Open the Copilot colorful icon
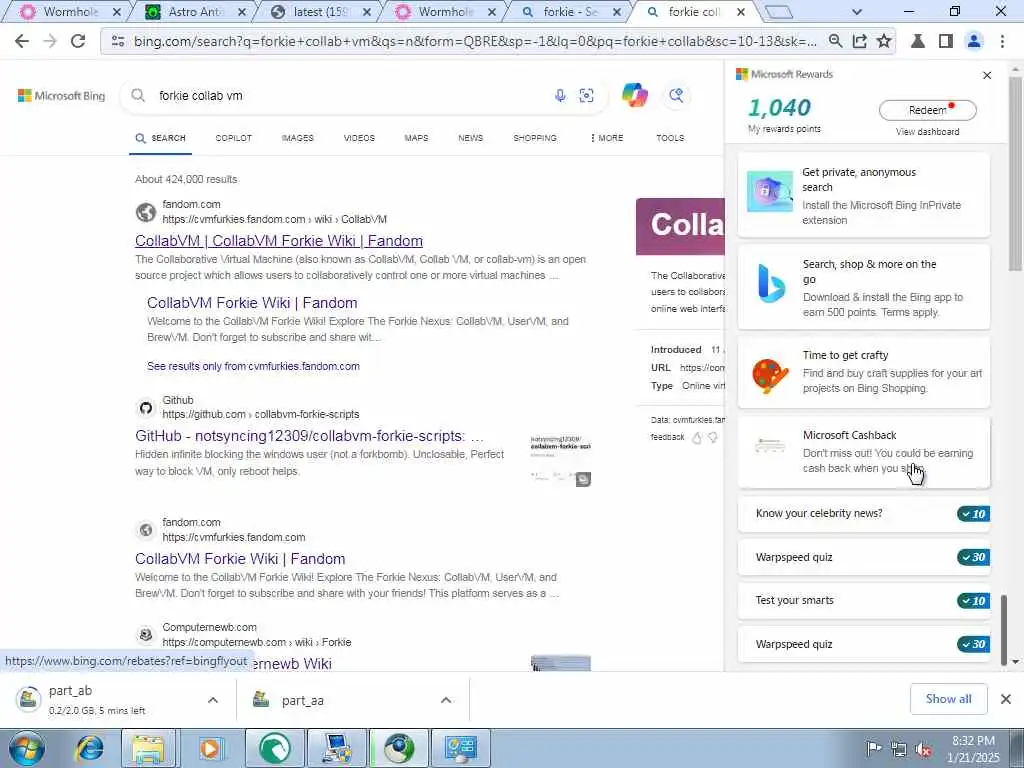 (x=635, y=95)
